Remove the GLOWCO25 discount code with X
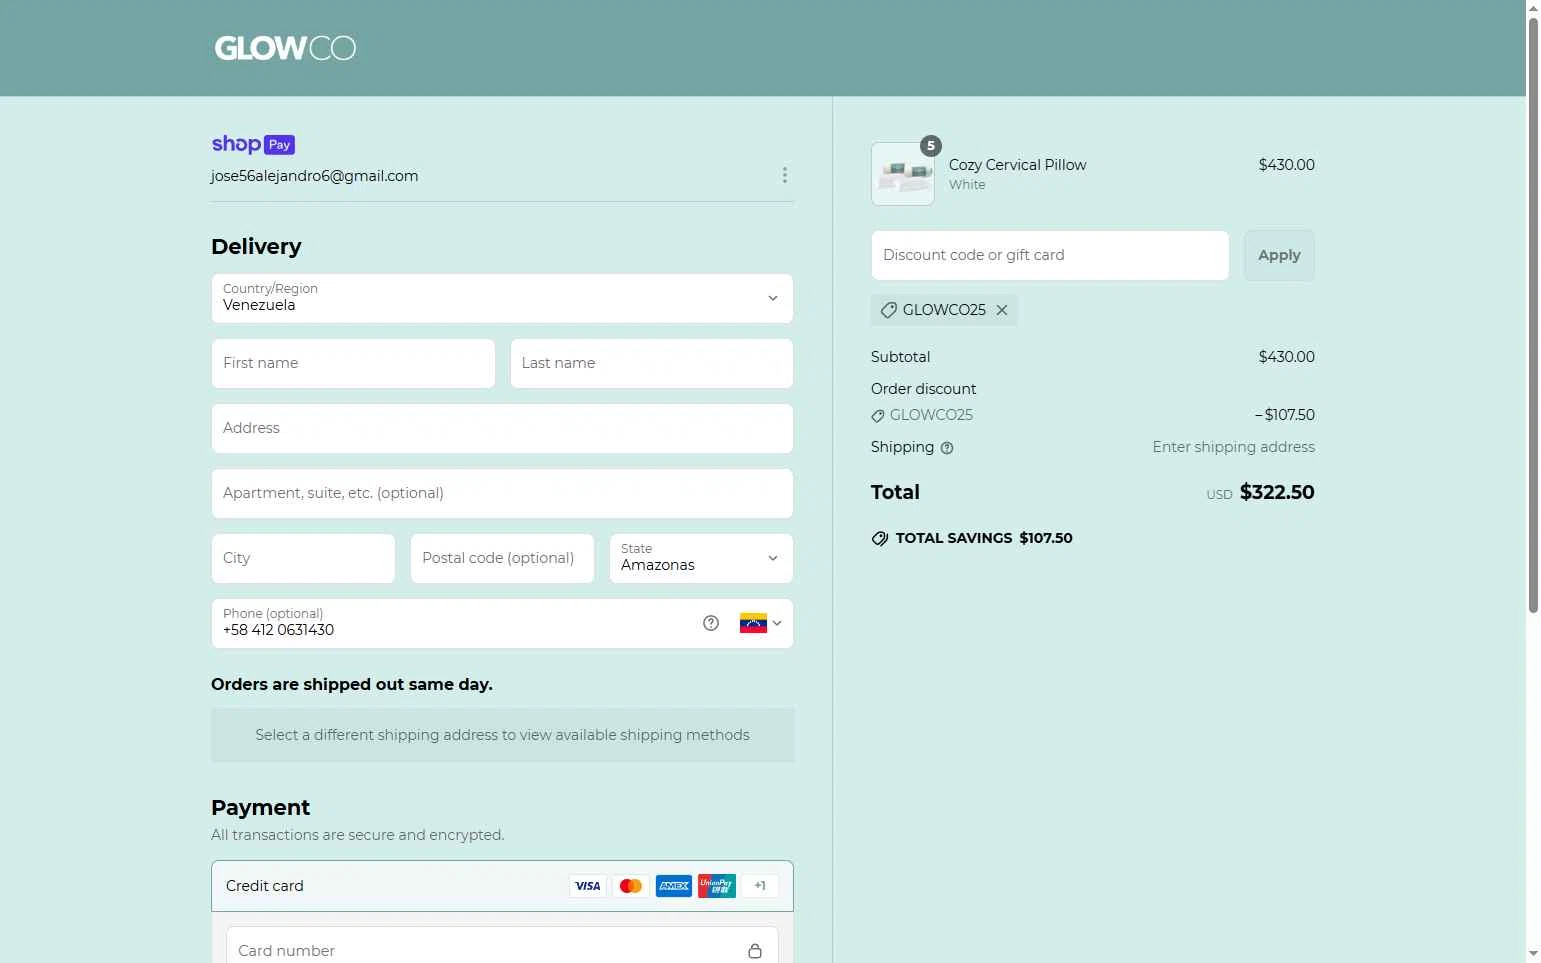 coord(1002,310)
